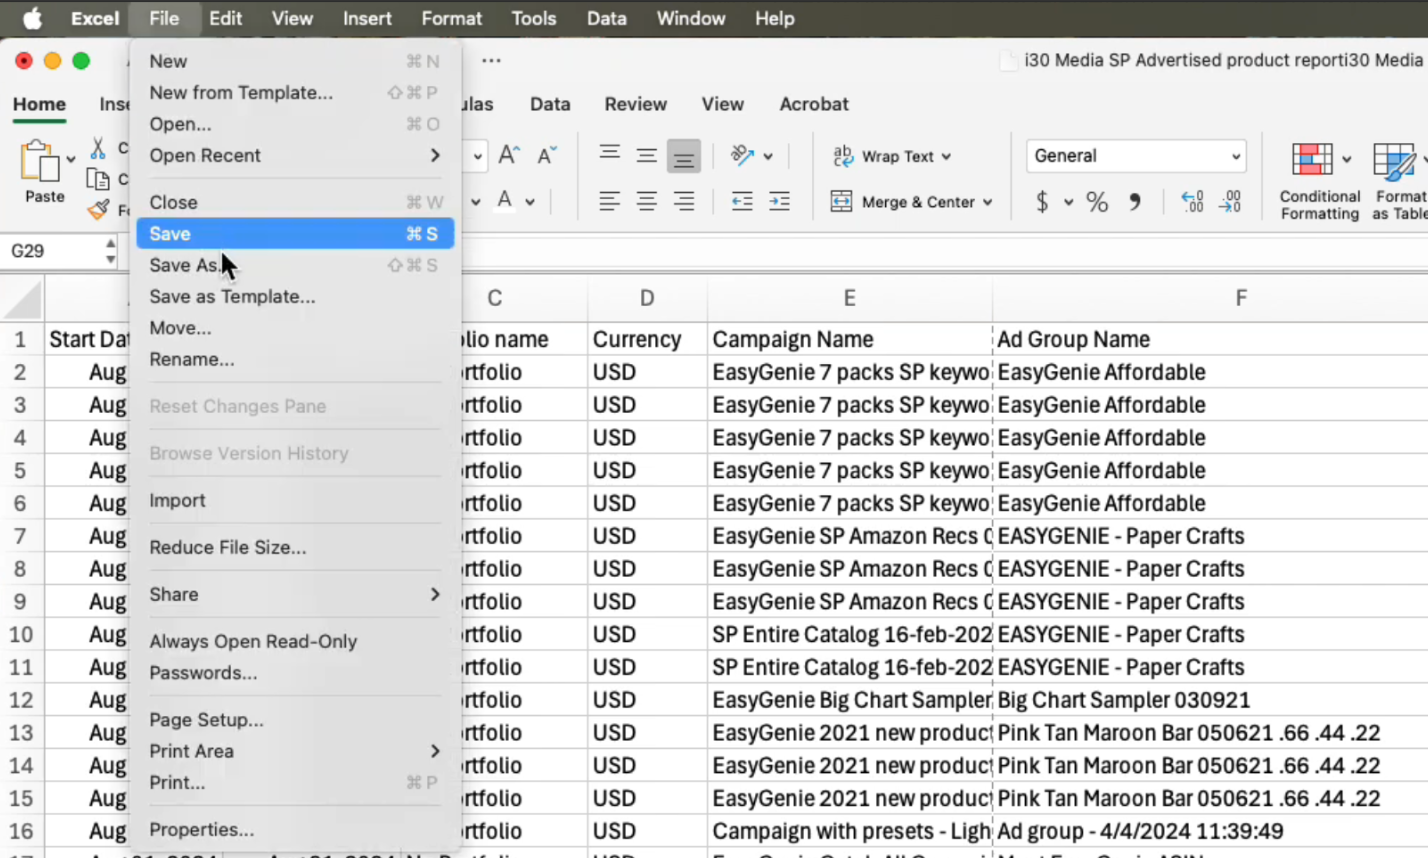This screenshot has height=858, width=1428.
Task: Apply the currency dollar sign format
Action: pos(1042,202)
